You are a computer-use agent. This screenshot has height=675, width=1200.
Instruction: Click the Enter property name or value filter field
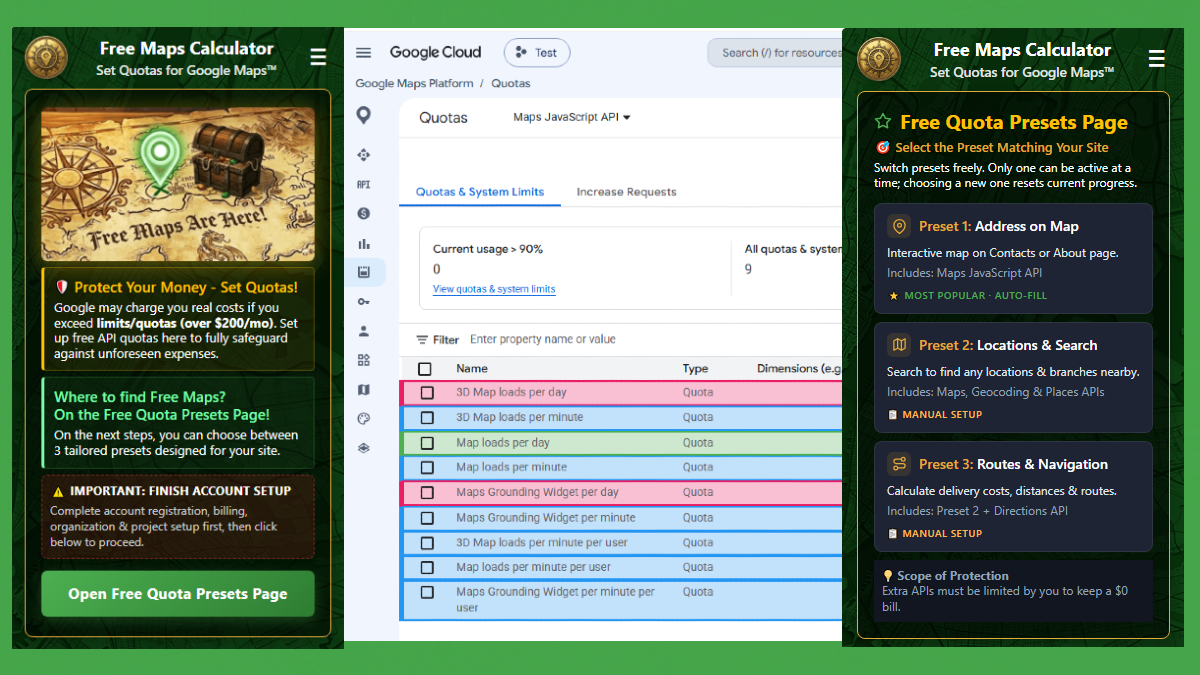click(x=543, y=340)
